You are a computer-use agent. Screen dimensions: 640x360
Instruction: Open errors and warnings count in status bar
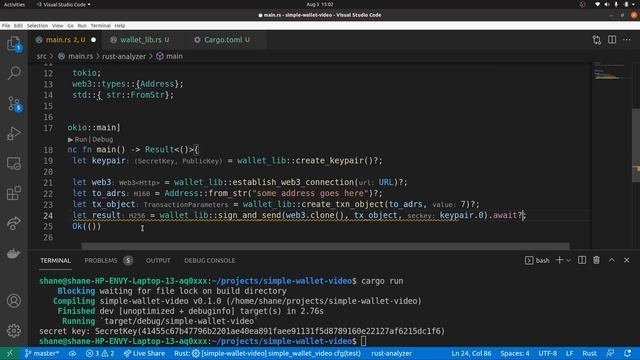[x=100, y=353]
